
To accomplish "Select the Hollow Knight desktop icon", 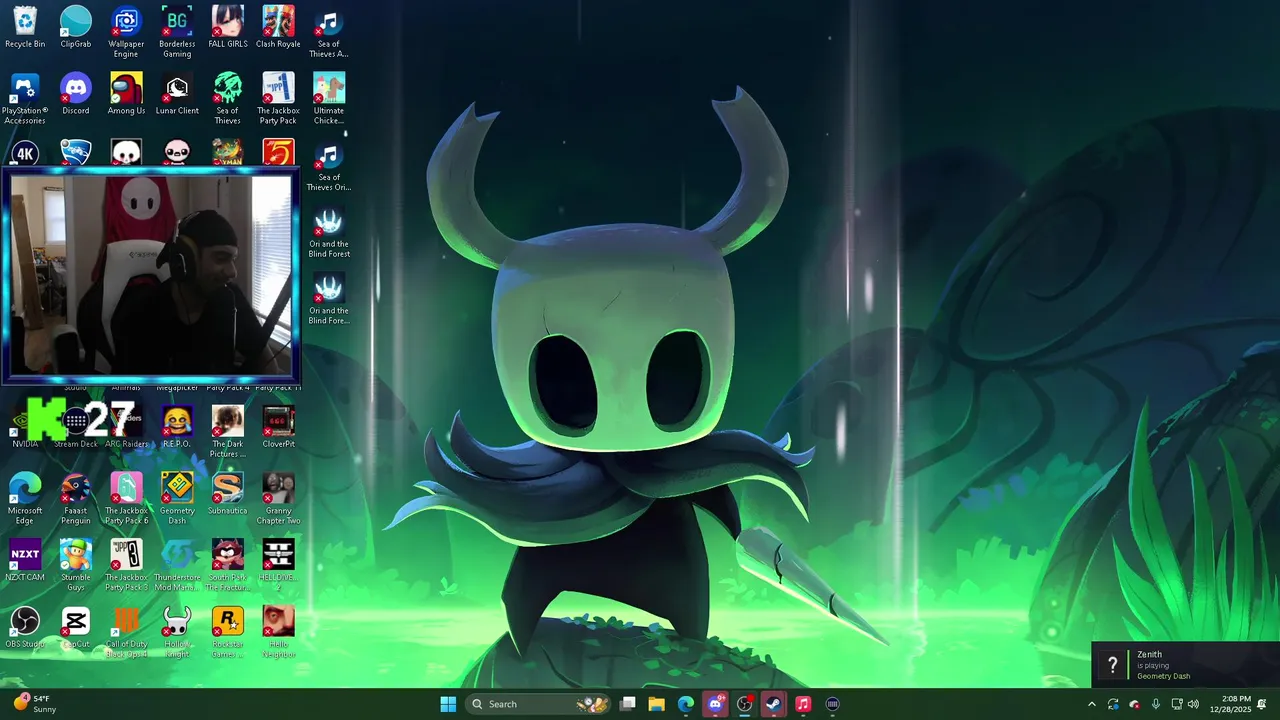I will [x=177, y=631].
